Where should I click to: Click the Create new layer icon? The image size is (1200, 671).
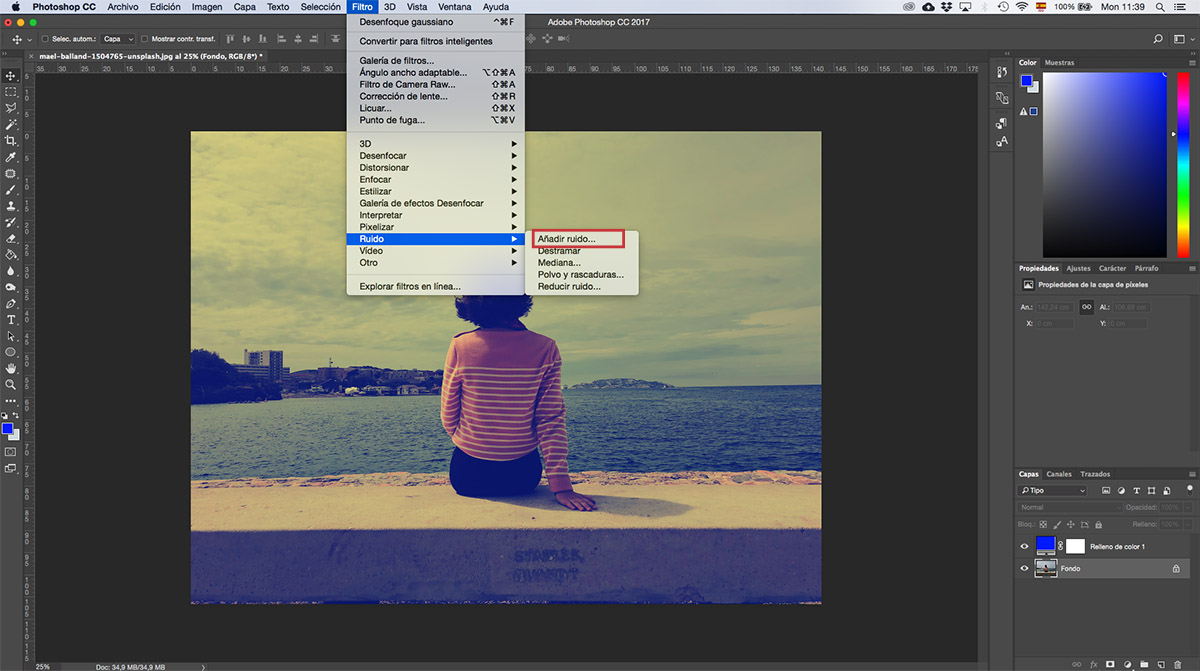pyautogui.click(x=1160, y=663)
